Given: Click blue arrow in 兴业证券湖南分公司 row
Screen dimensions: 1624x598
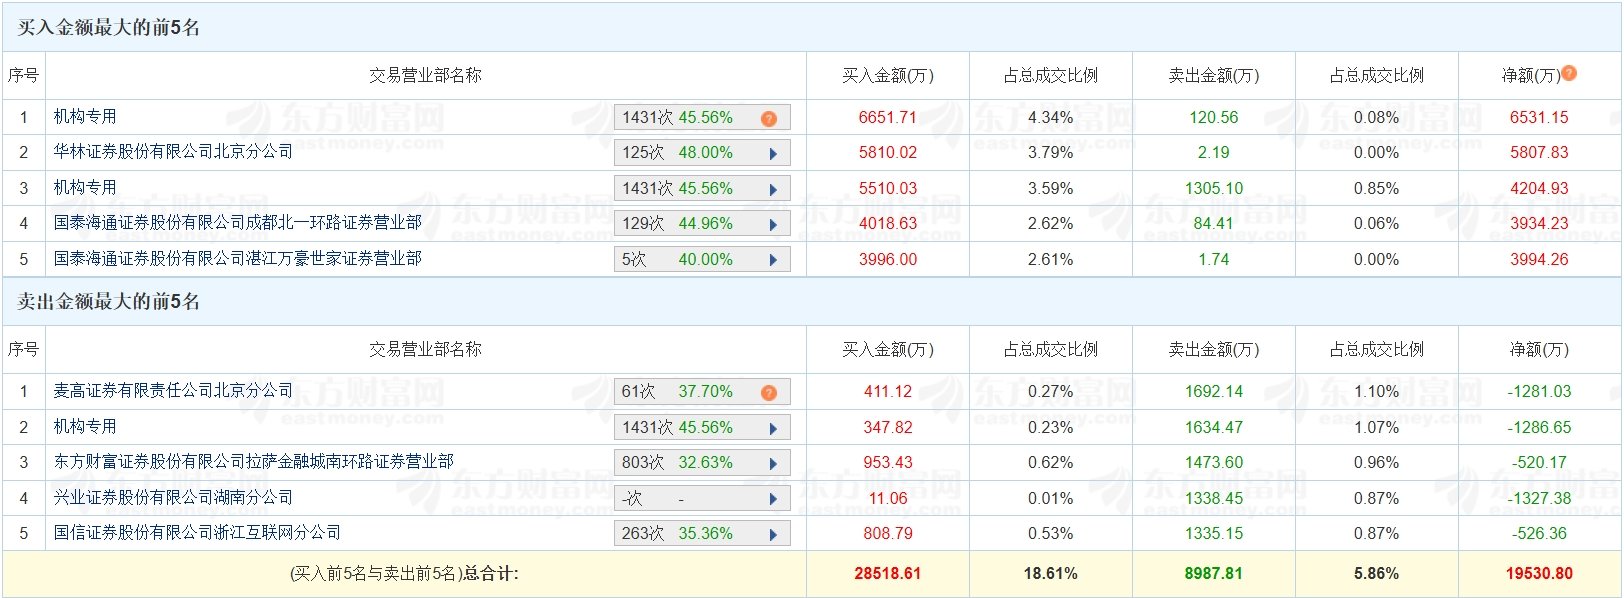Looking at the screenshot, I should click(773, 499).
